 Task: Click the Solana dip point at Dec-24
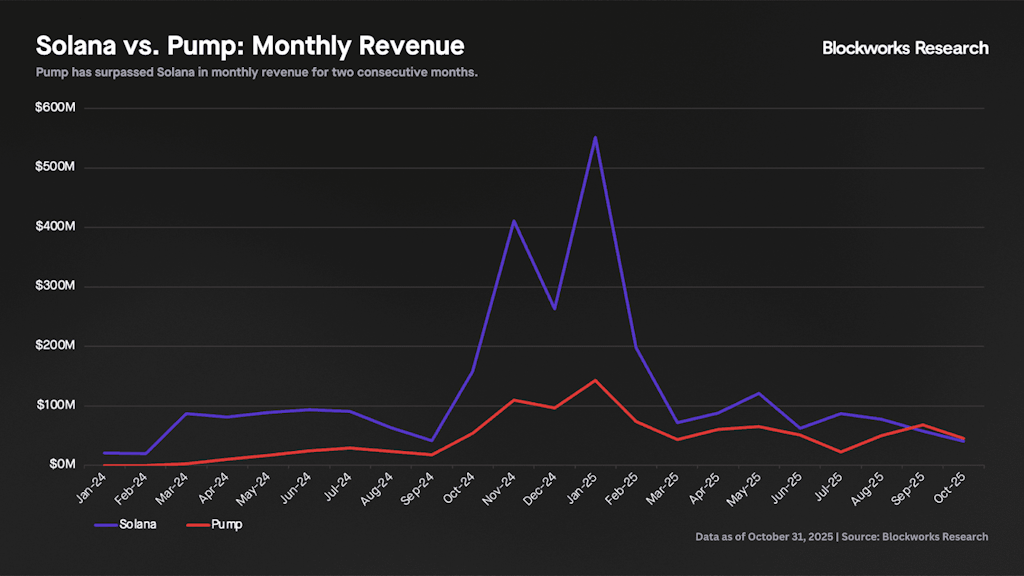[555, 308]
